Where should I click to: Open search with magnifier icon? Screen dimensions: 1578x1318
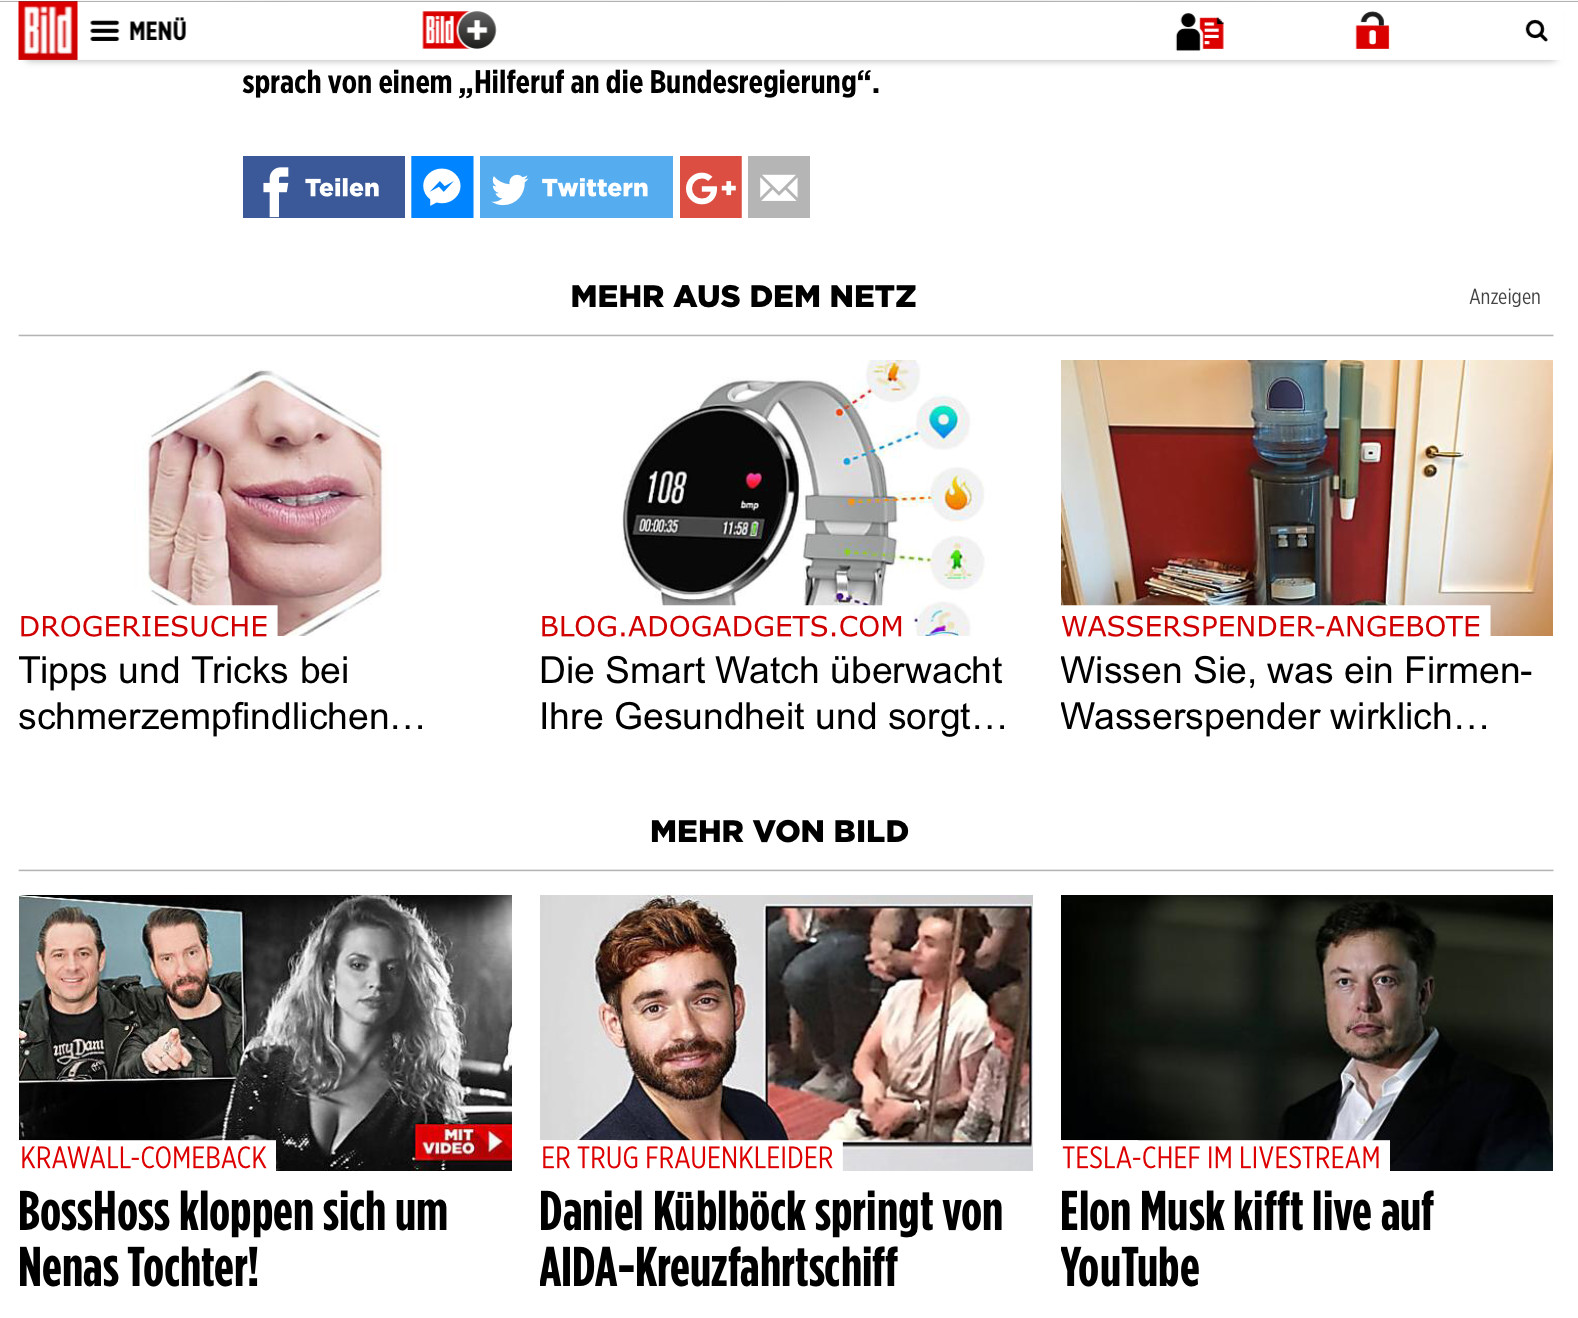point(1536,31)
